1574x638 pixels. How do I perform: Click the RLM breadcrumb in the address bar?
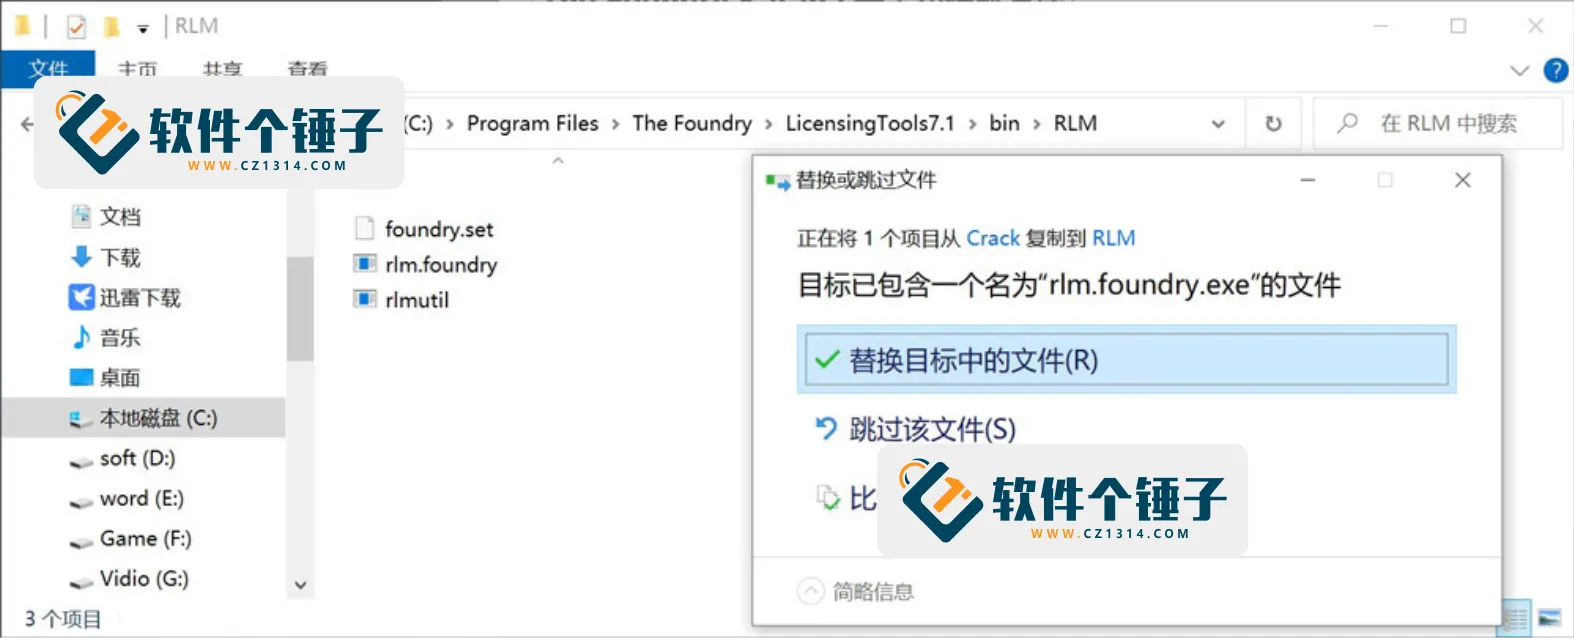pos(1075,123)
